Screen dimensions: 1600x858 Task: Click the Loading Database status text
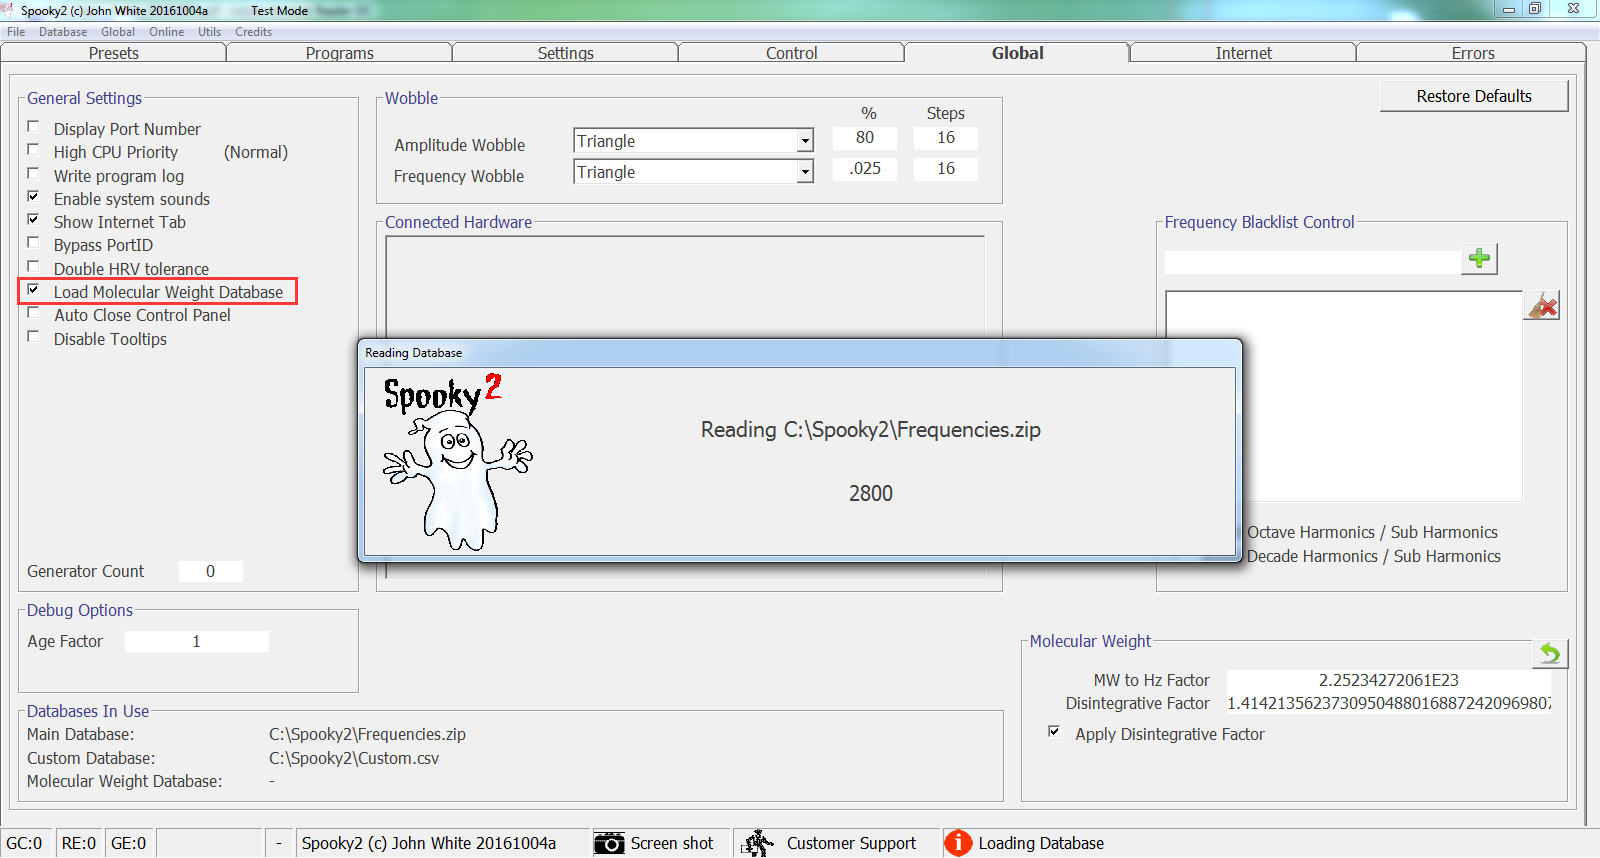1041,843
